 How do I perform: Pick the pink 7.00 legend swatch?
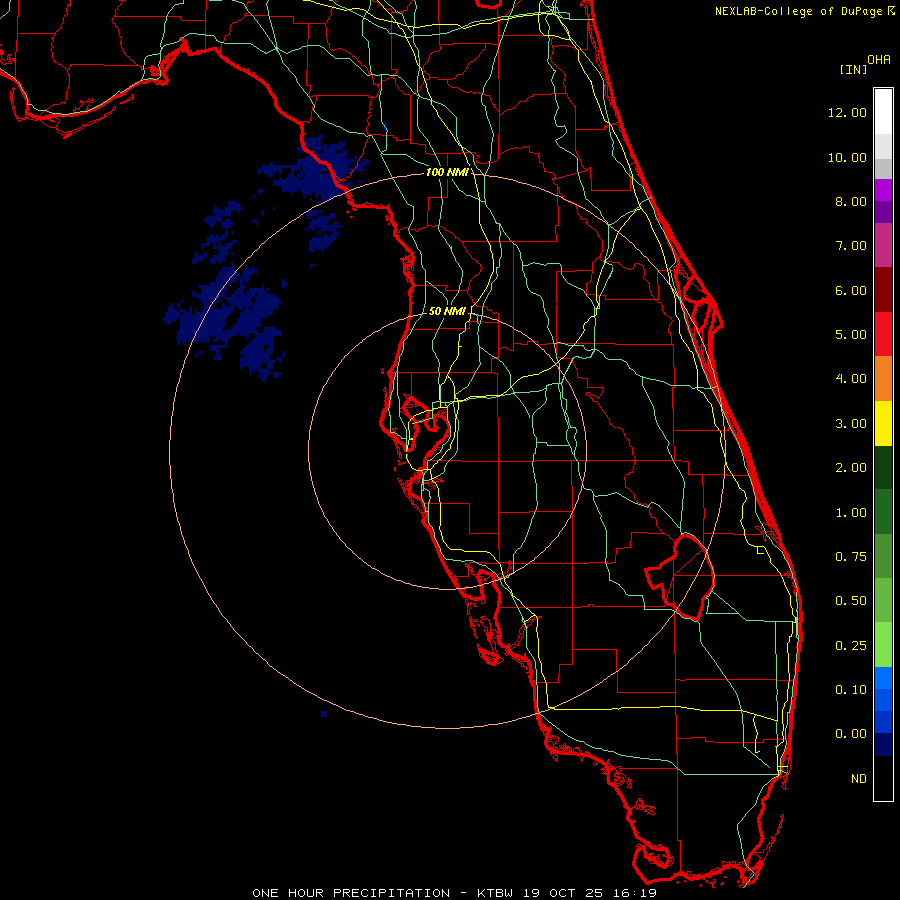click(883, 245)
